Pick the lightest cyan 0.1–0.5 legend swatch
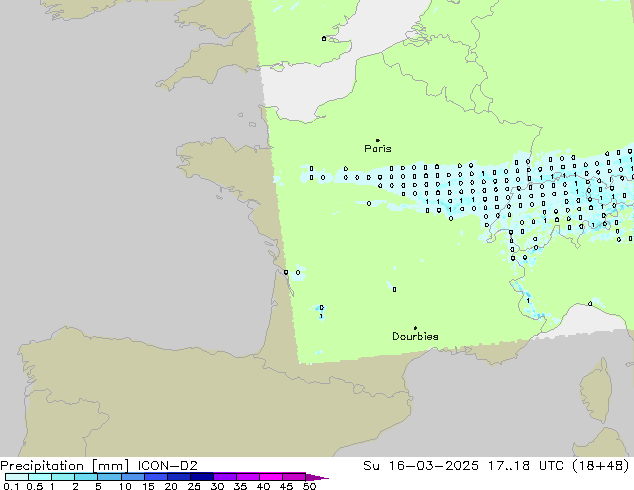This screenshot has height=490, width=634. [17, 477]
